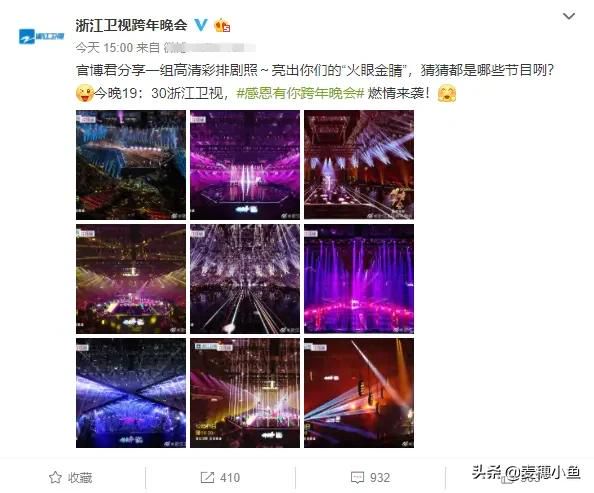Open the first aerial stage thumbnail

131,165
